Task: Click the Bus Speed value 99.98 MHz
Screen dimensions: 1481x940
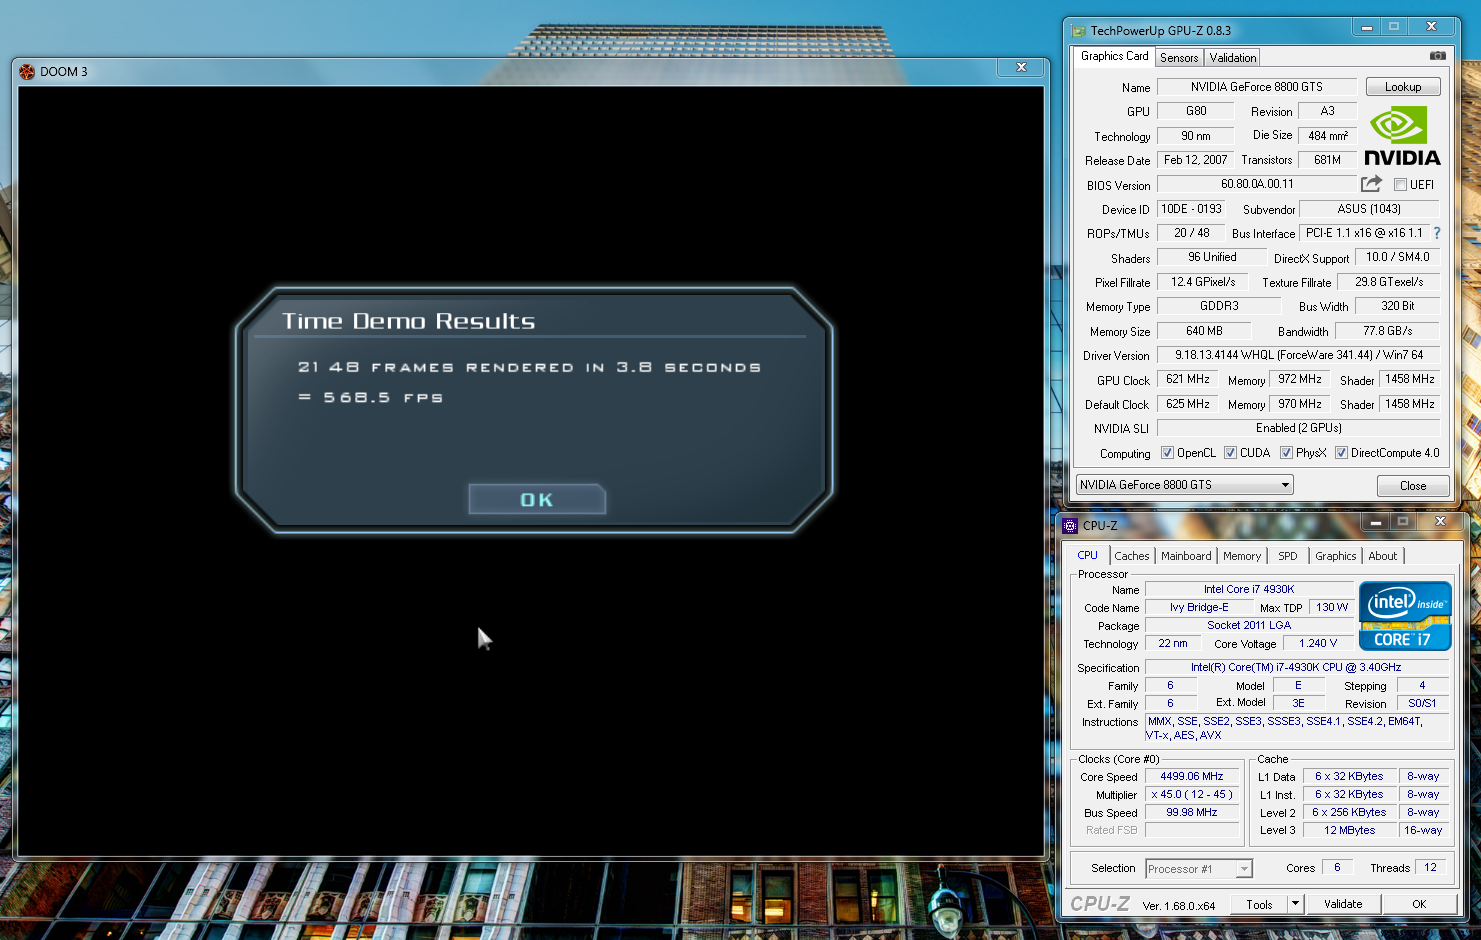Action: (1192, 813)
